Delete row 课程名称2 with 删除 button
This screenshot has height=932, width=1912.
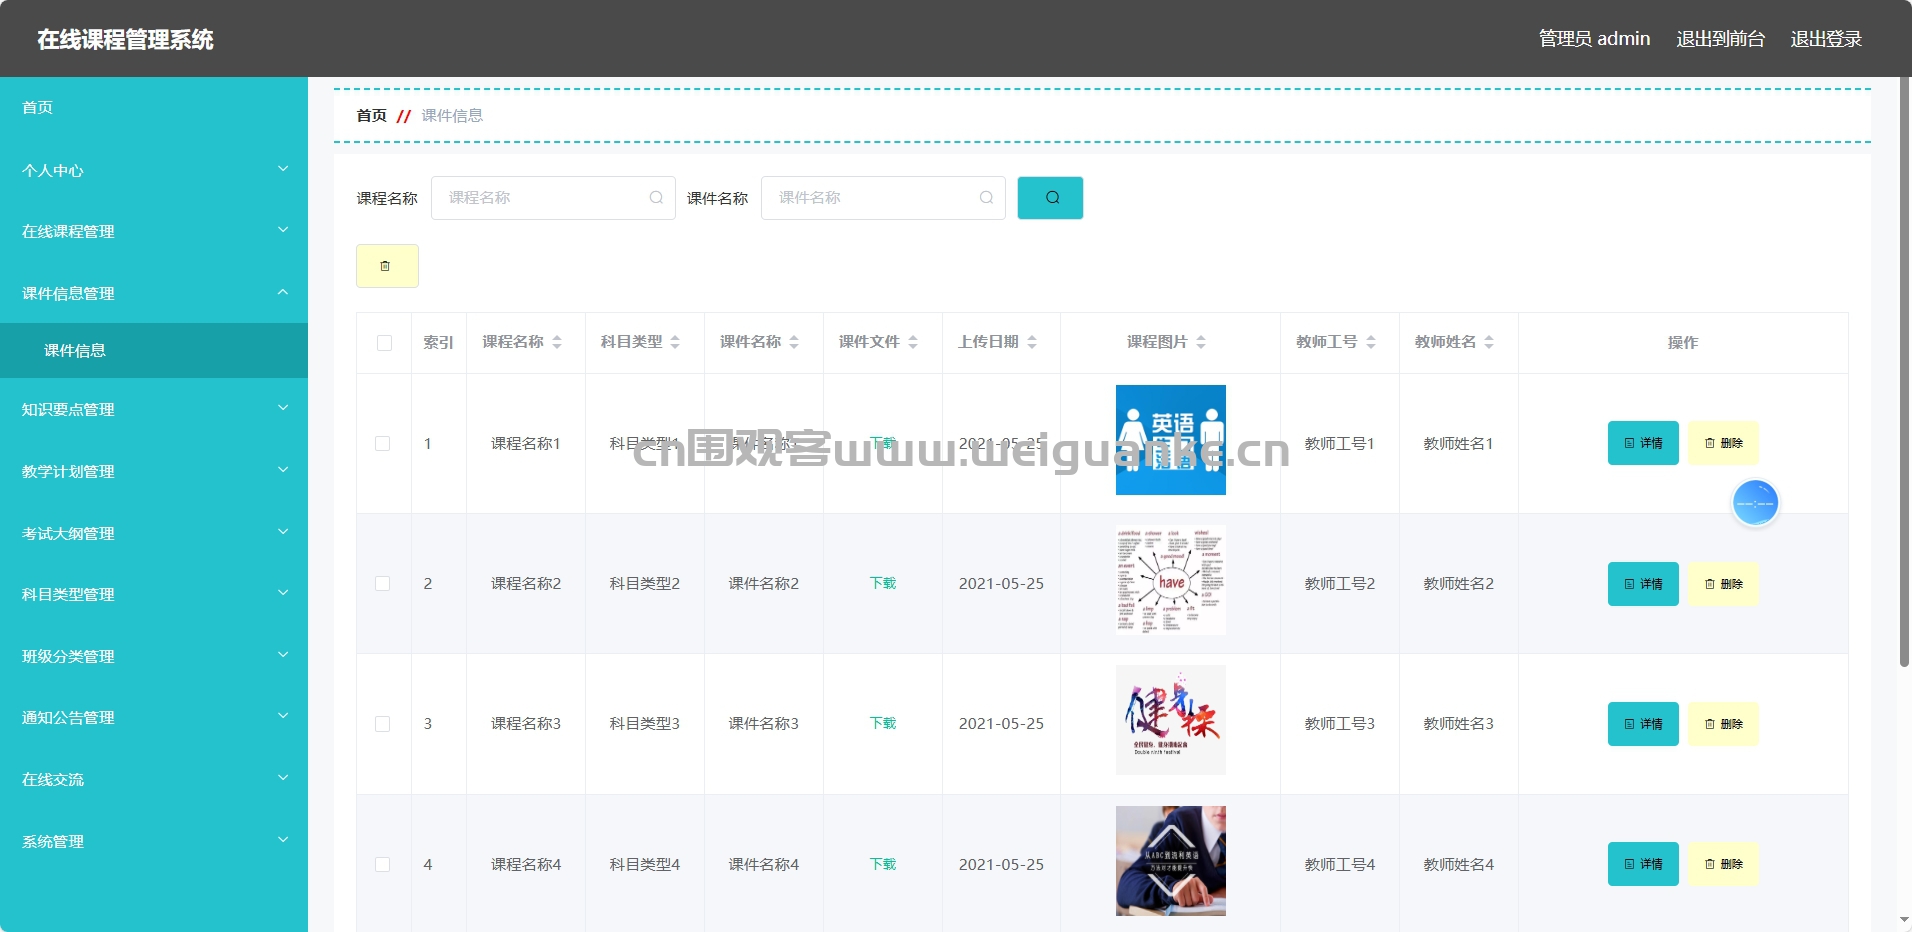(x=1723, y=584)
